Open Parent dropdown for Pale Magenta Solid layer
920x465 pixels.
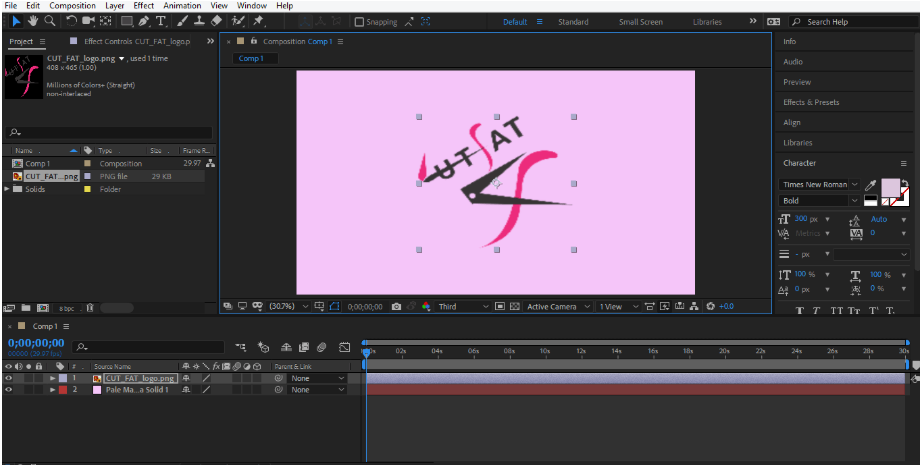click(x=317, y=389)
